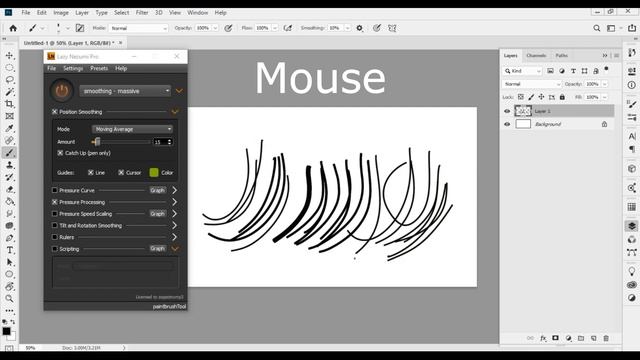Open Lazy Nezumi Settings menu

pos(73,68)
